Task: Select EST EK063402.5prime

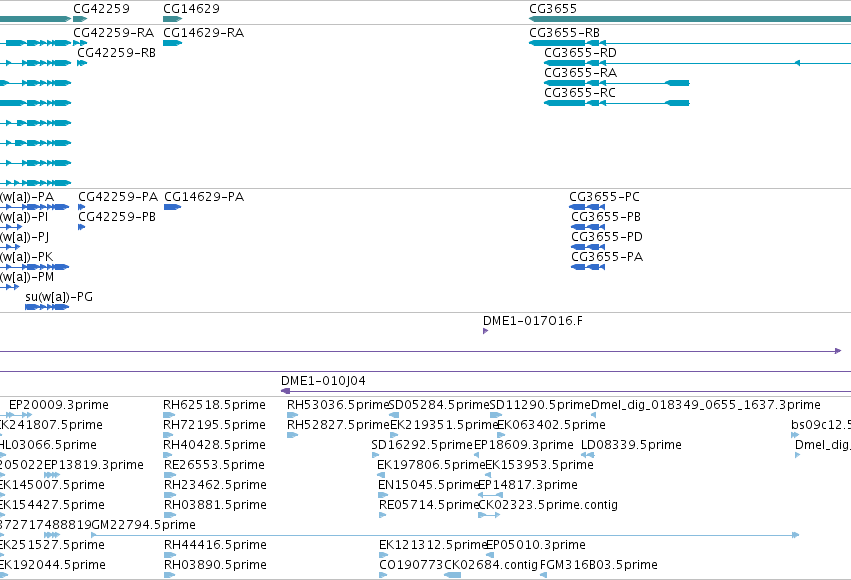Action: 552,425
